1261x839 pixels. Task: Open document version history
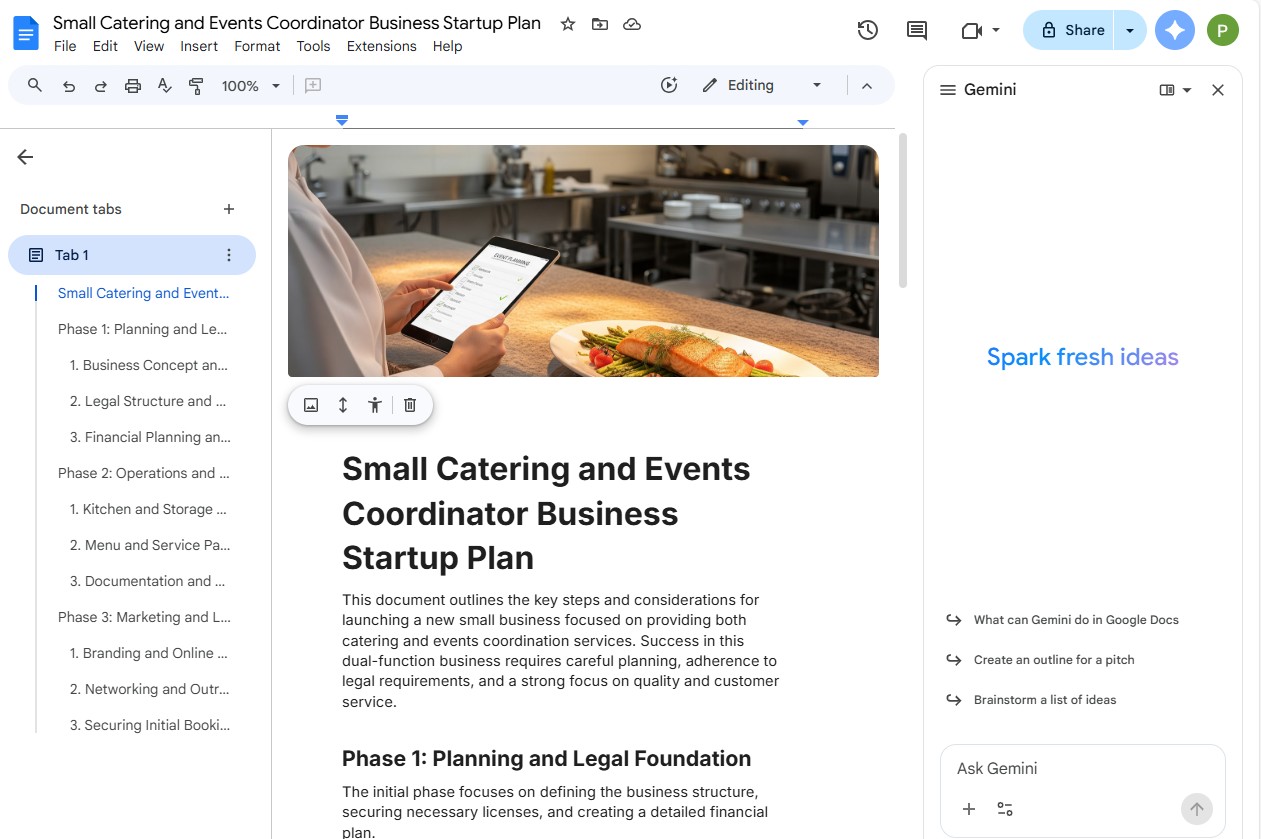(867, 30)
